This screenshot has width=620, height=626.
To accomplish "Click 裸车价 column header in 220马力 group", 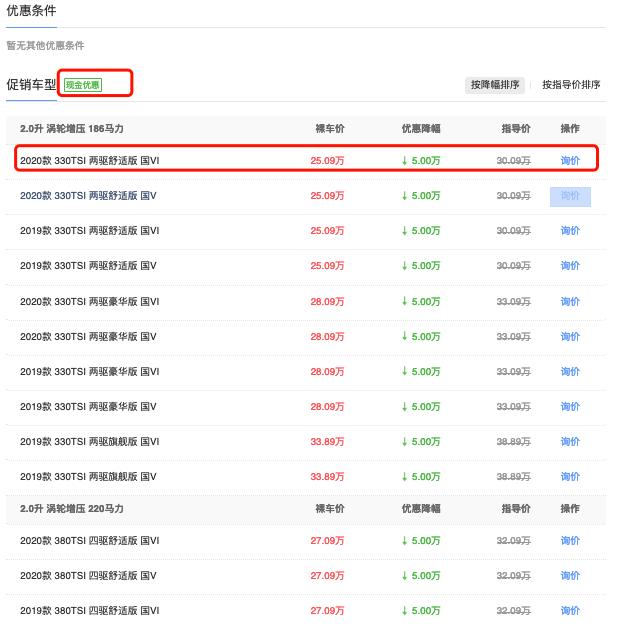I will click(x=330, y=509).
